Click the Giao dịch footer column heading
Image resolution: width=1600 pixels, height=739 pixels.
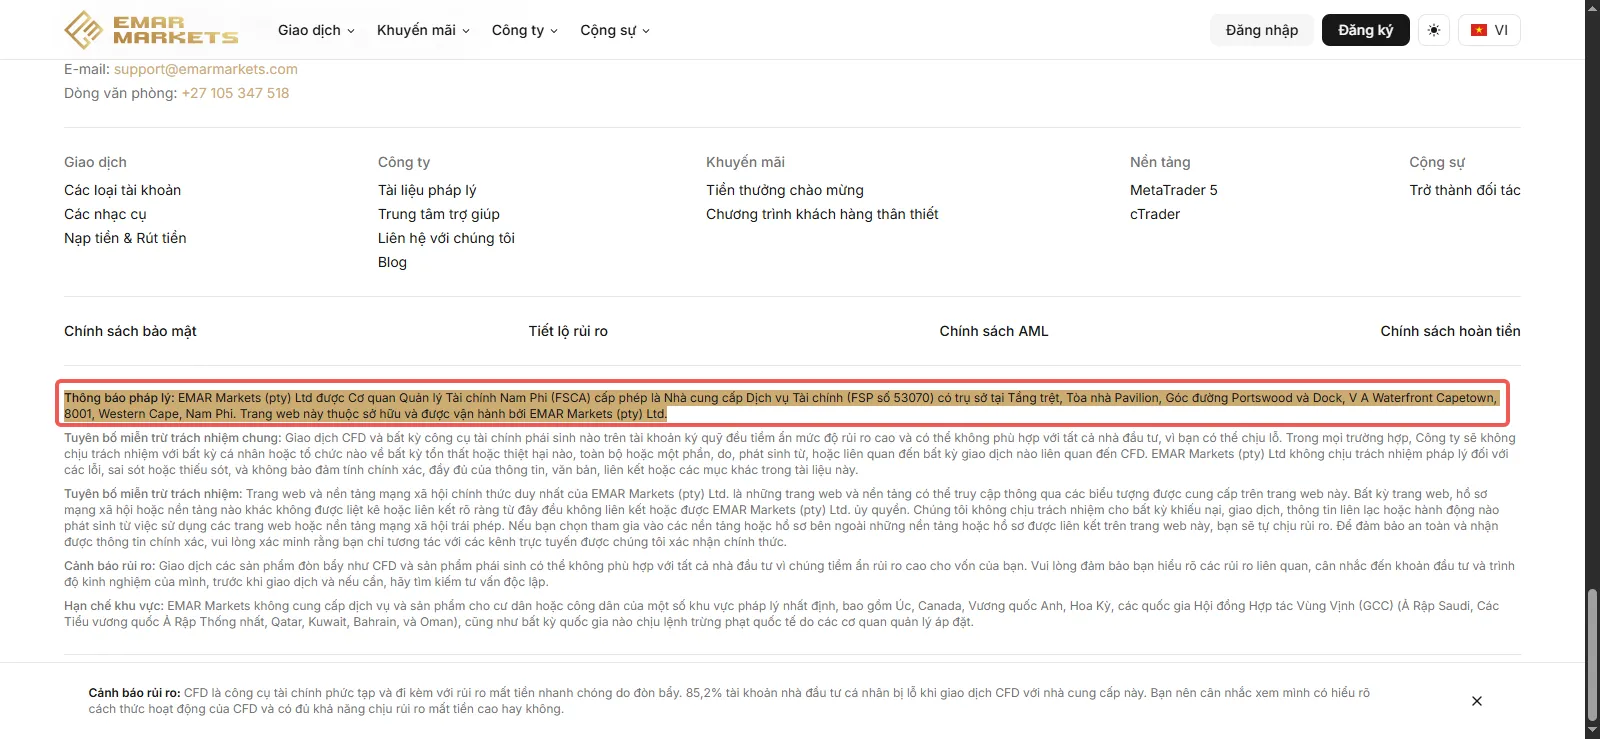[x=95, y=162]
